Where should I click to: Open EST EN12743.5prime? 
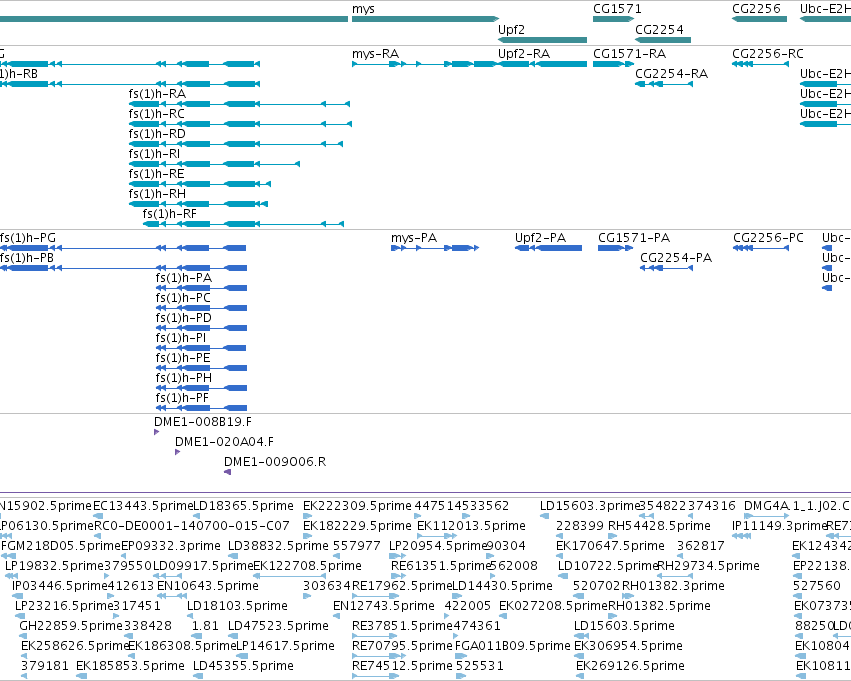(x=384, y=607)
